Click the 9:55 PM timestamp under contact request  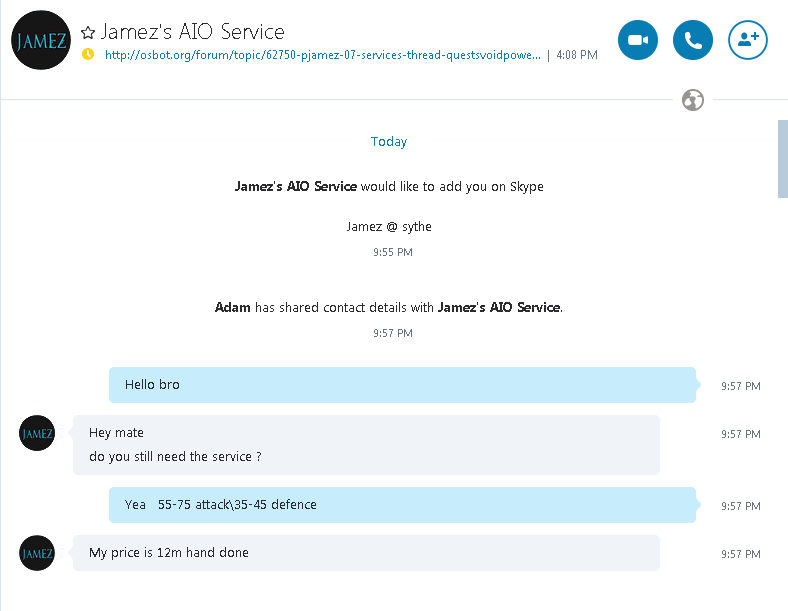pos(392,252)
